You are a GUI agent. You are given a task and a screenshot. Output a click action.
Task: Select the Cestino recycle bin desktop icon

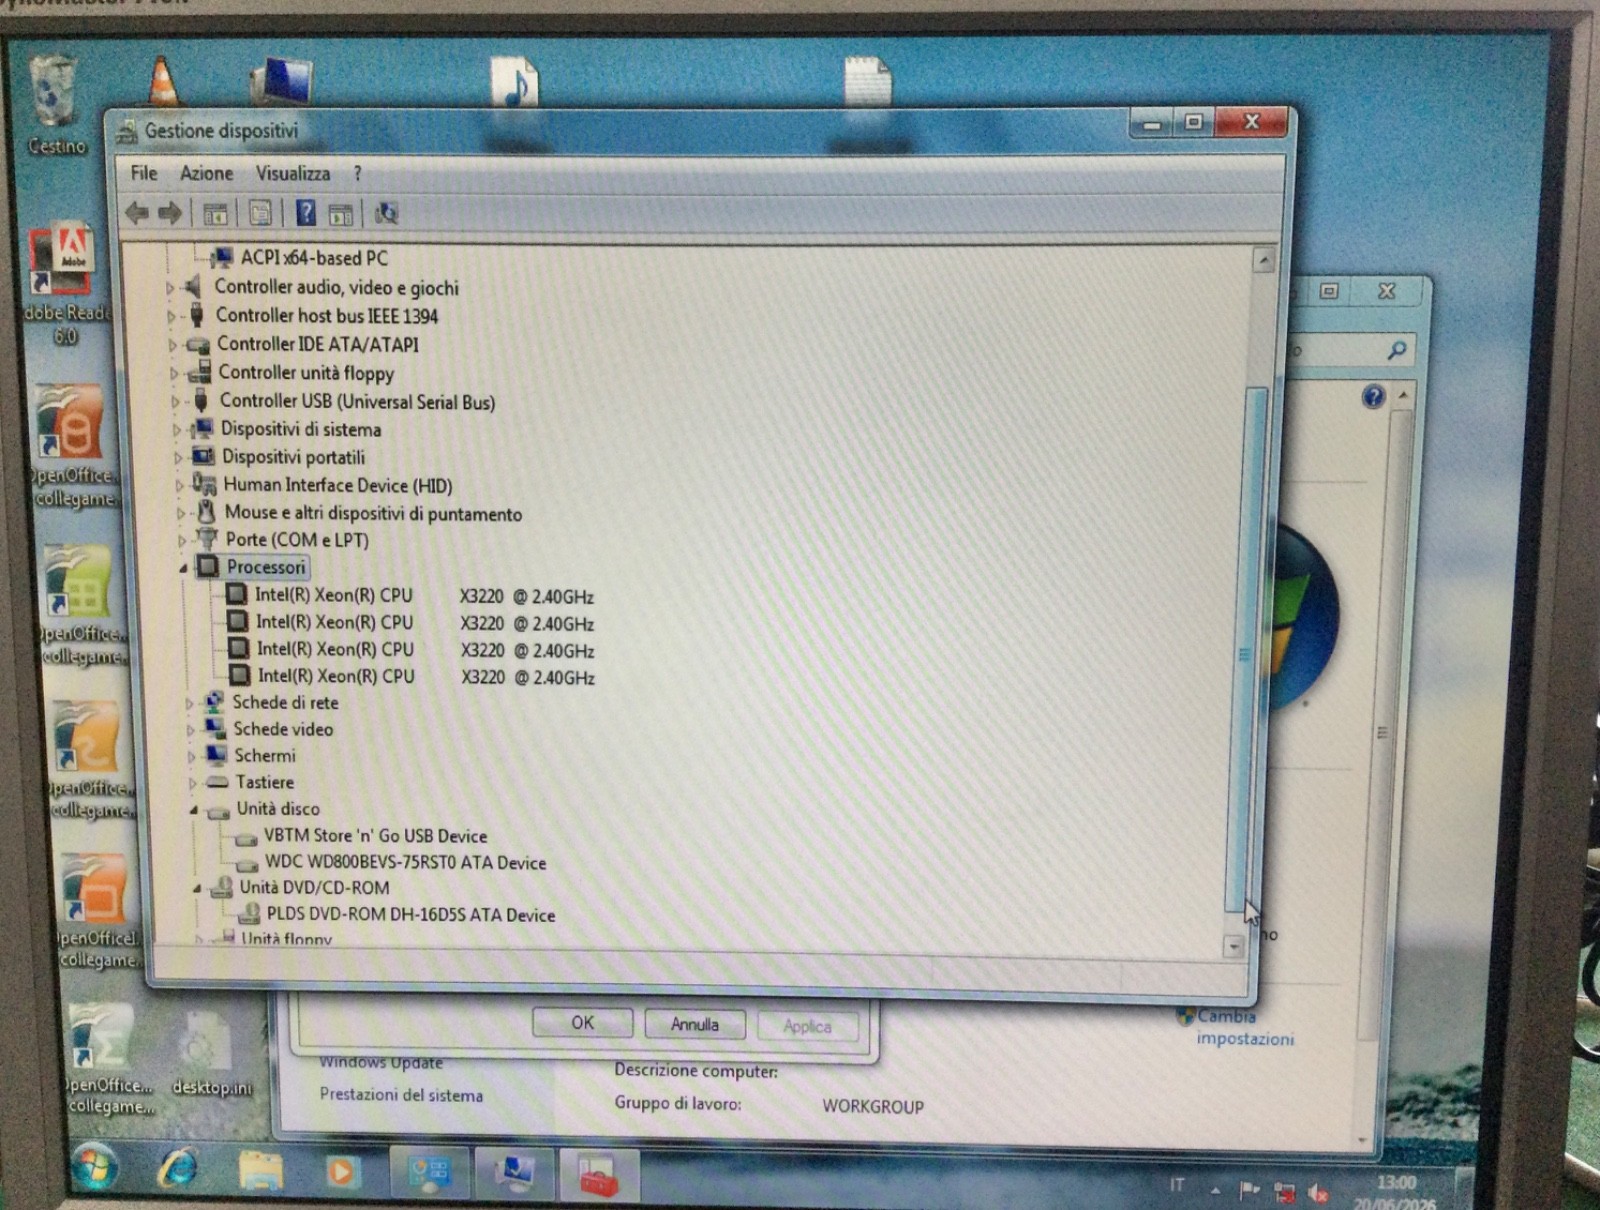click(55, 105)
